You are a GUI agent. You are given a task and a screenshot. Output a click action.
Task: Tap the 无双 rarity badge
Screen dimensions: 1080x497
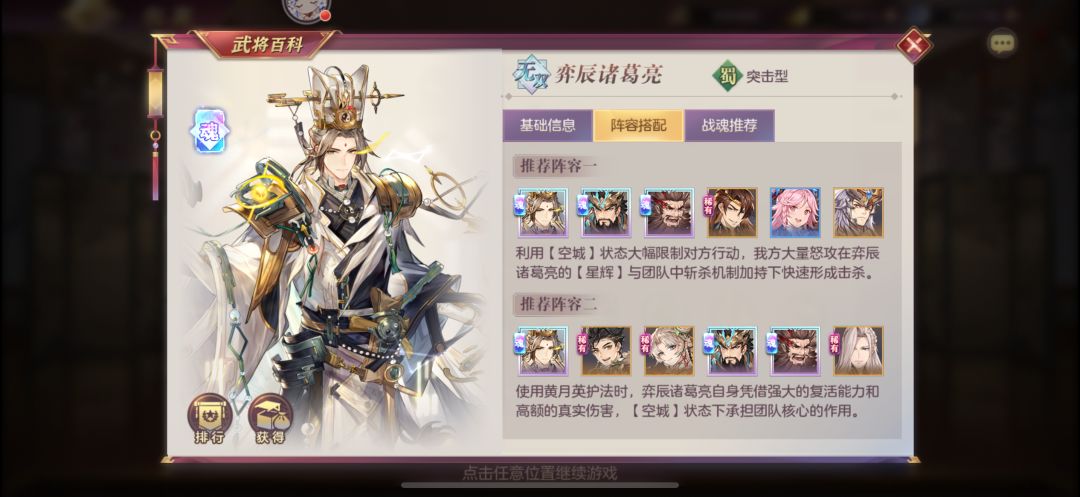click(532, 76)
